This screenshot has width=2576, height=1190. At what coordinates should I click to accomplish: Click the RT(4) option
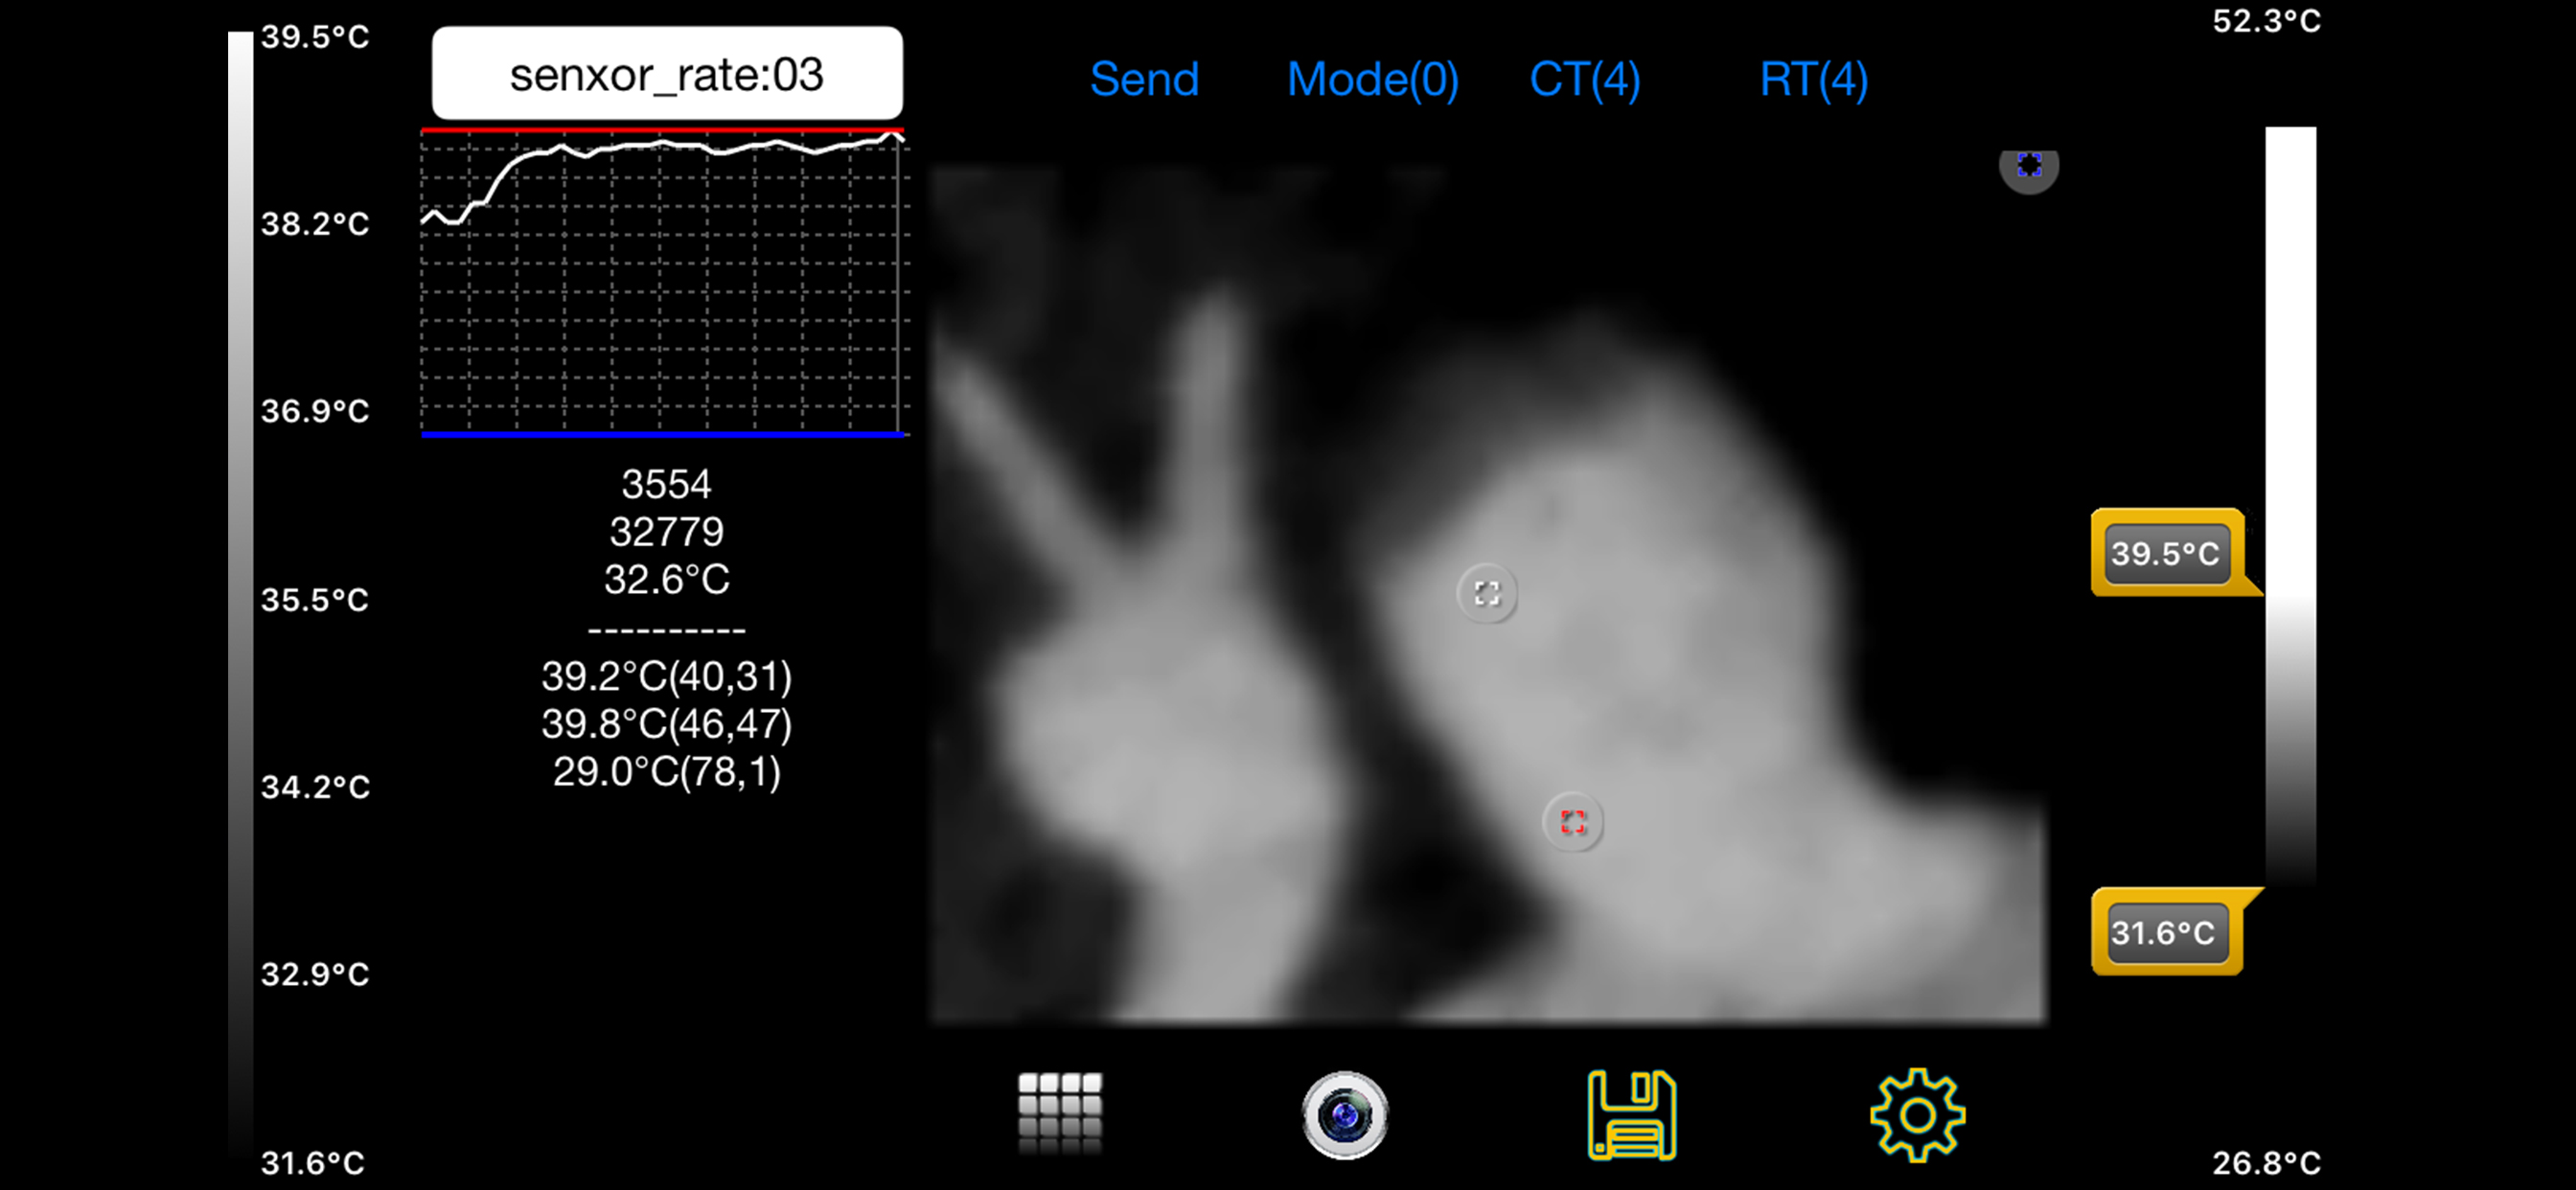coord(1813,79)
